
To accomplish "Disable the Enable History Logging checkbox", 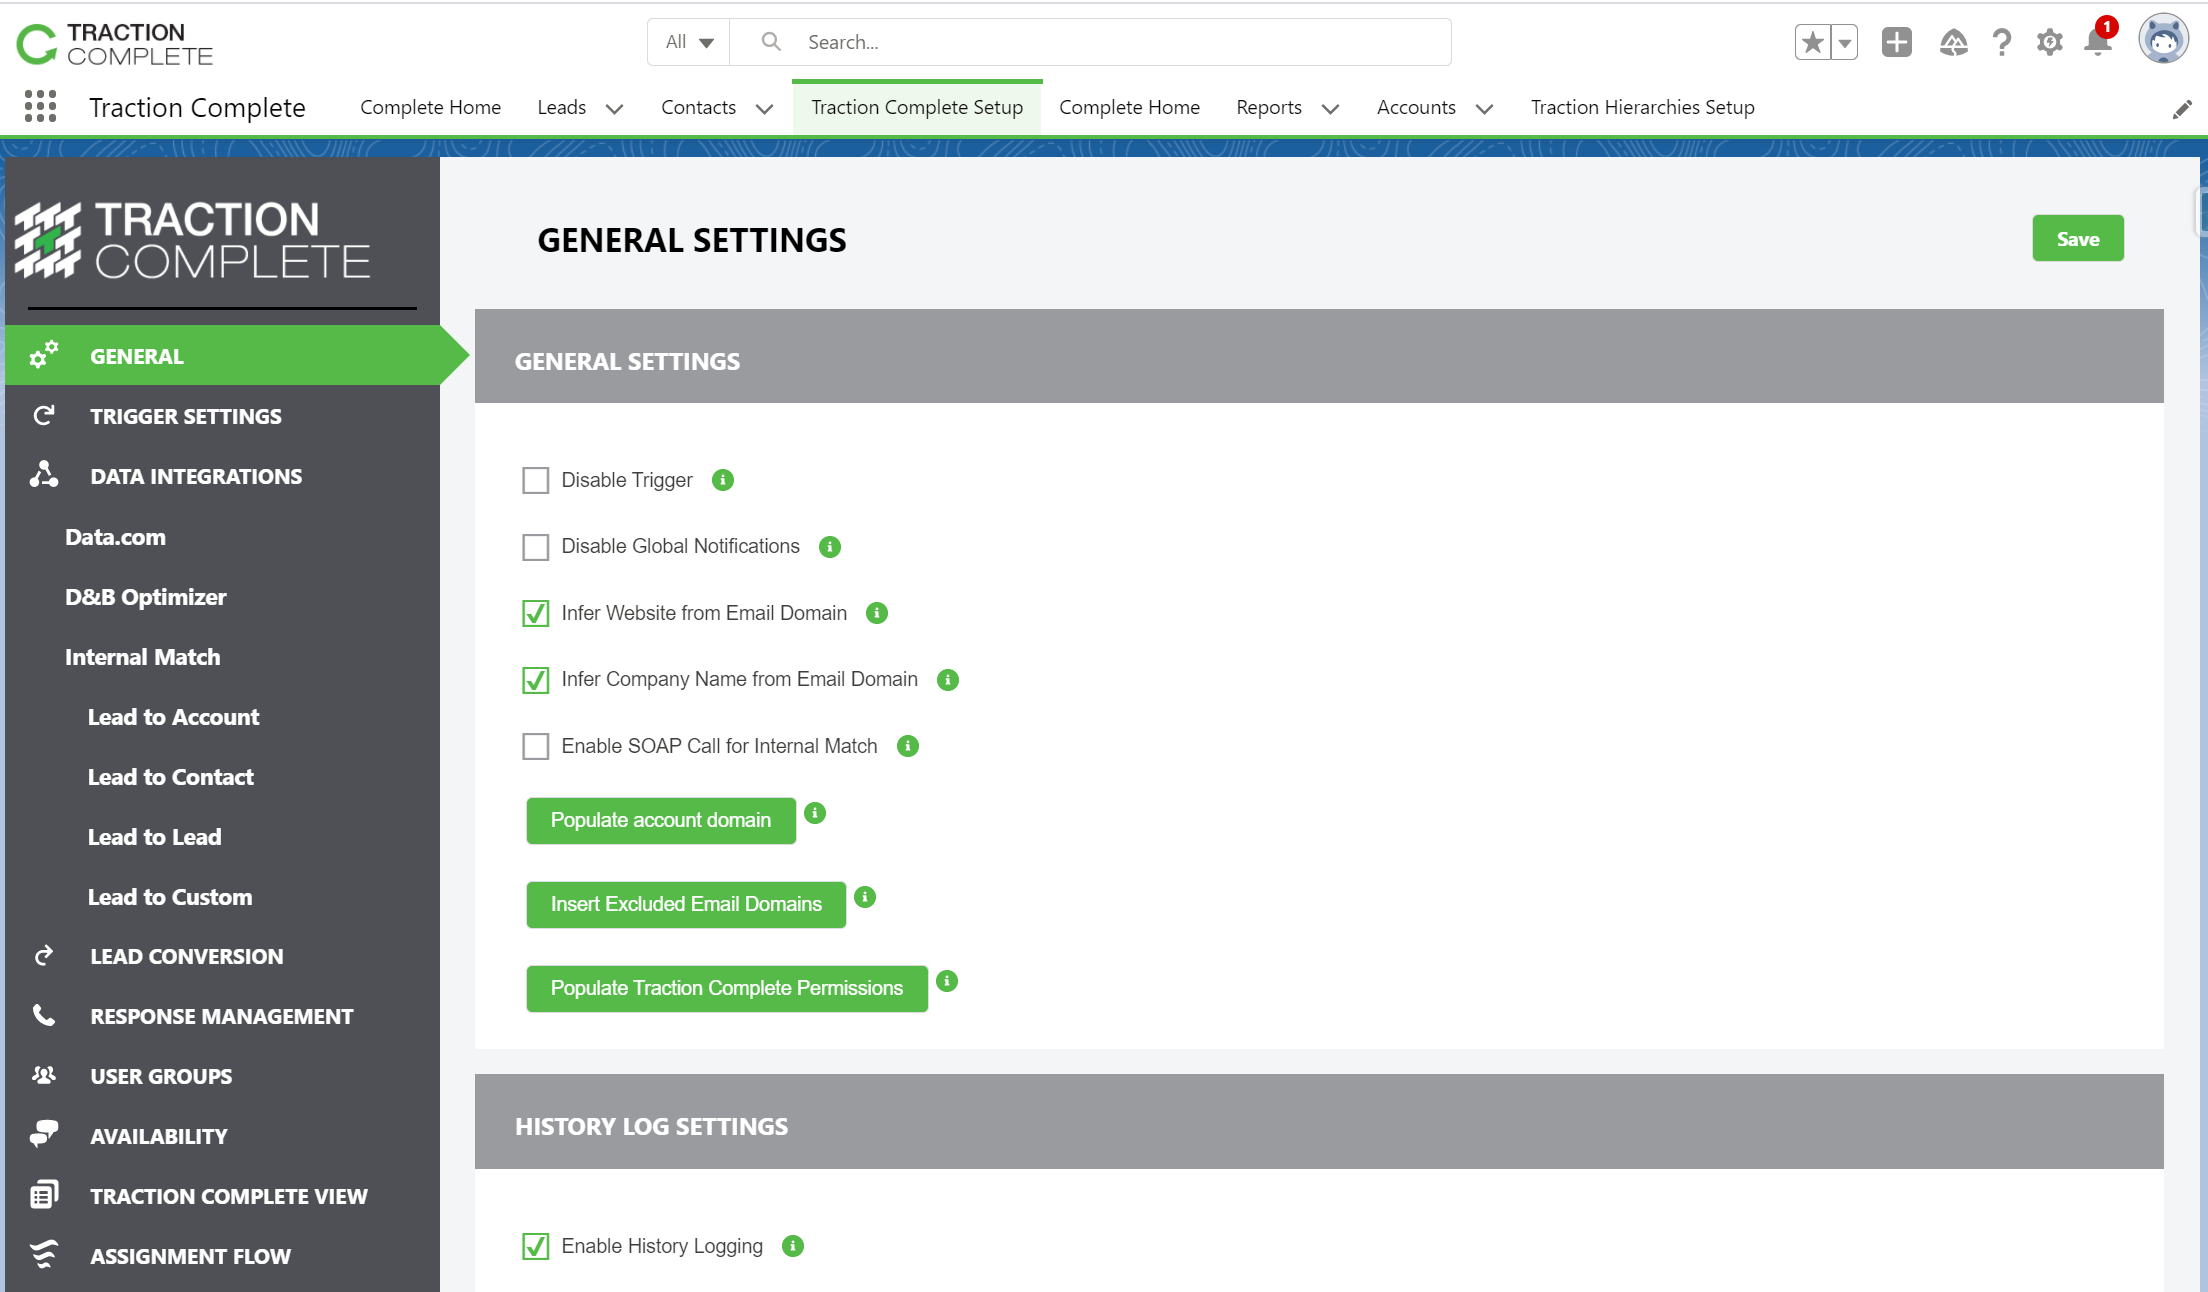I will click(536, 1246).
